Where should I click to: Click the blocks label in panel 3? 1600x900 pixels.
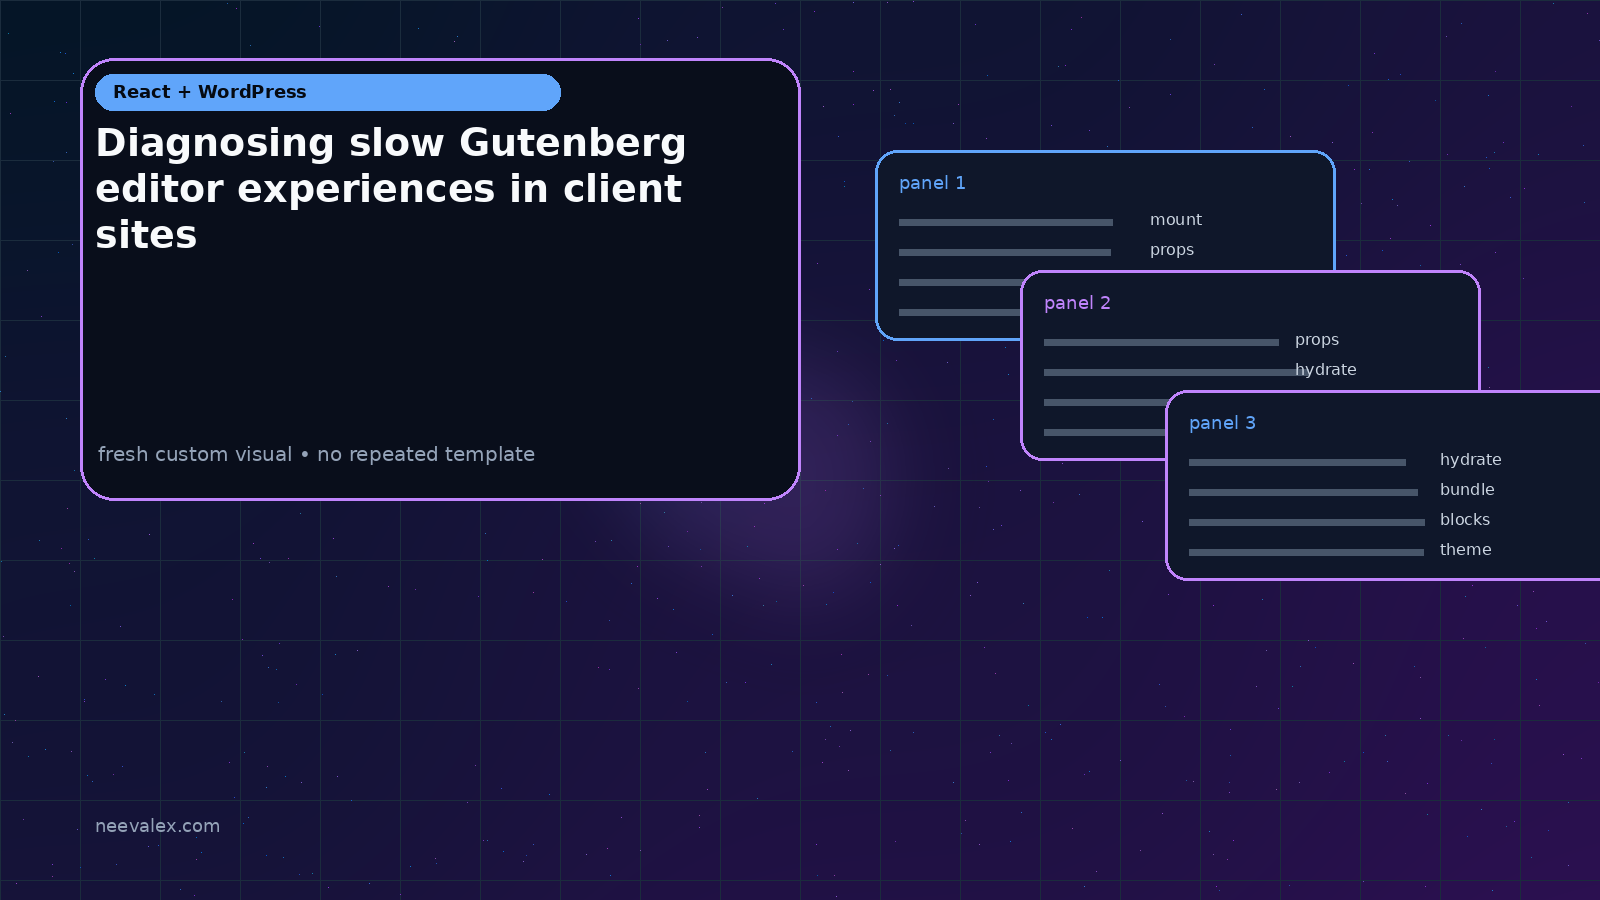tap(1465, 520)
